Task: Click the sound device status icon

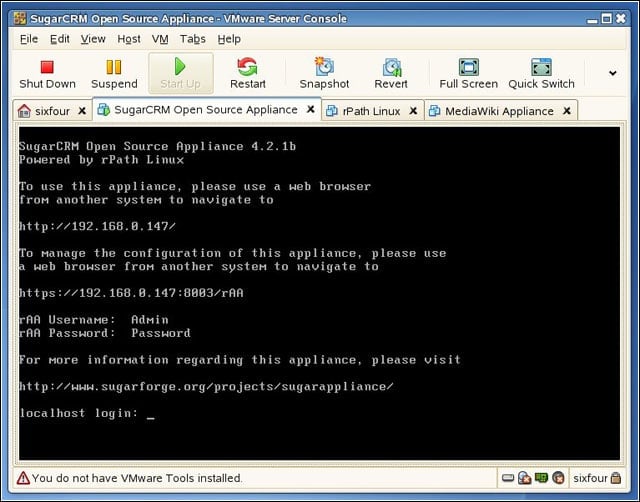Action: 558,478
